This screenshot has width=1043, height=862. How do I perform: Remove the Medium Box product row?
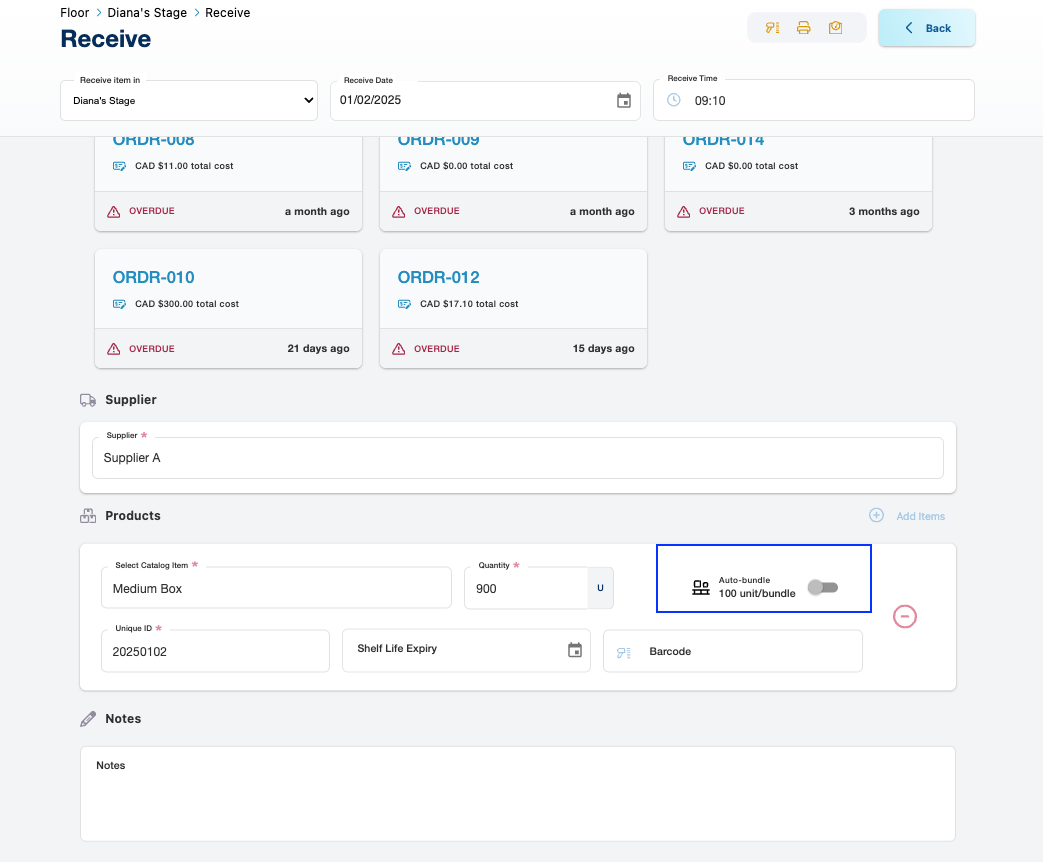point(904,617)
